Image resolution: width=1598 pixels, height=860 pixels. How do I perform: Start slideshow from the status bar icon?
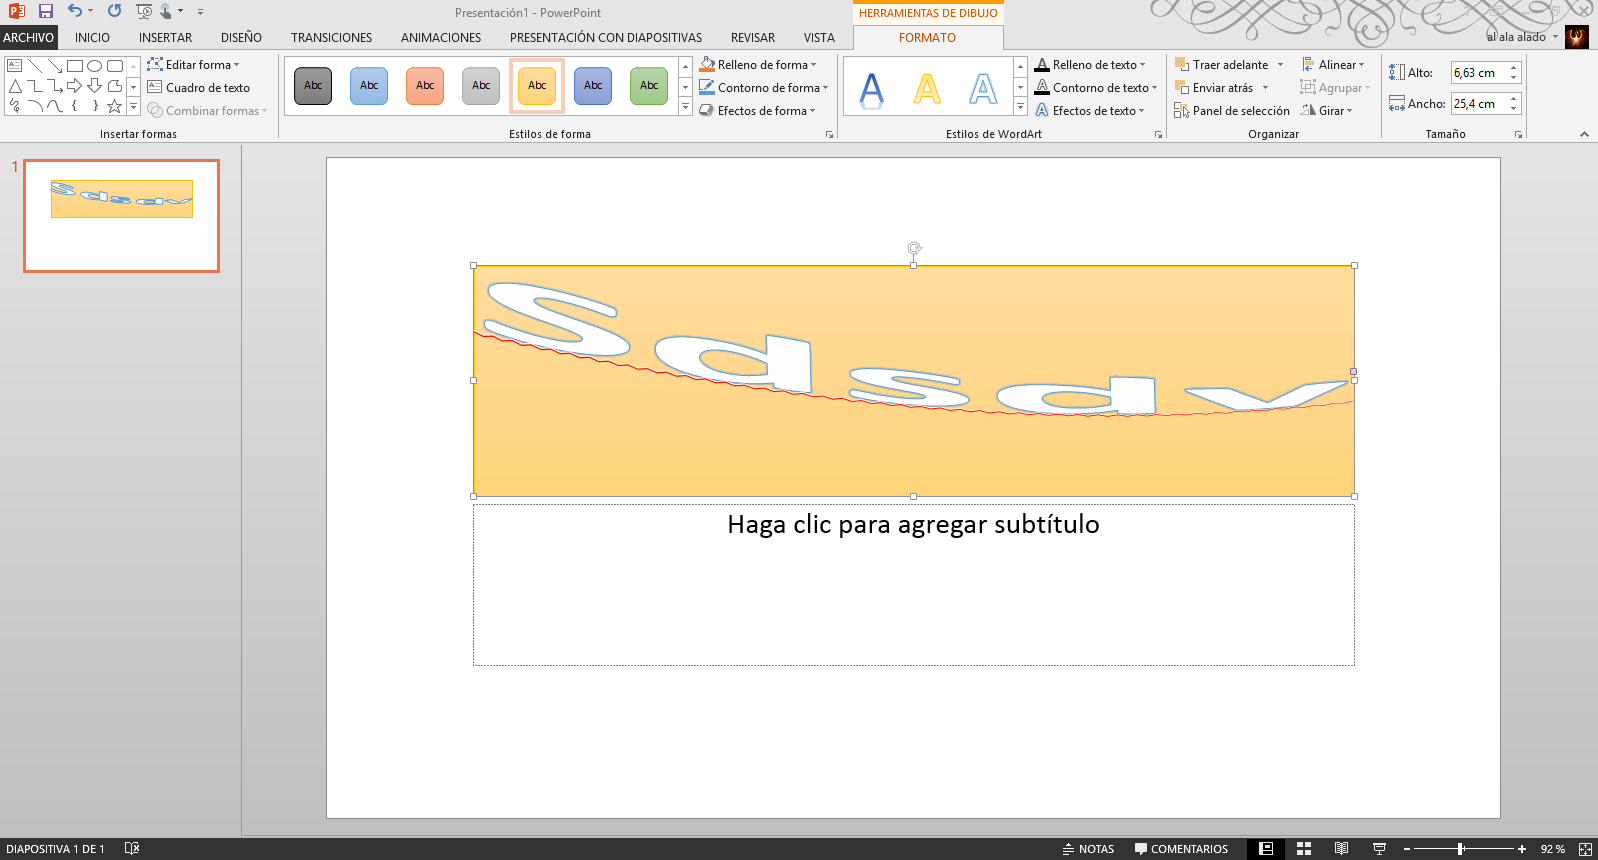[1379, 849]
